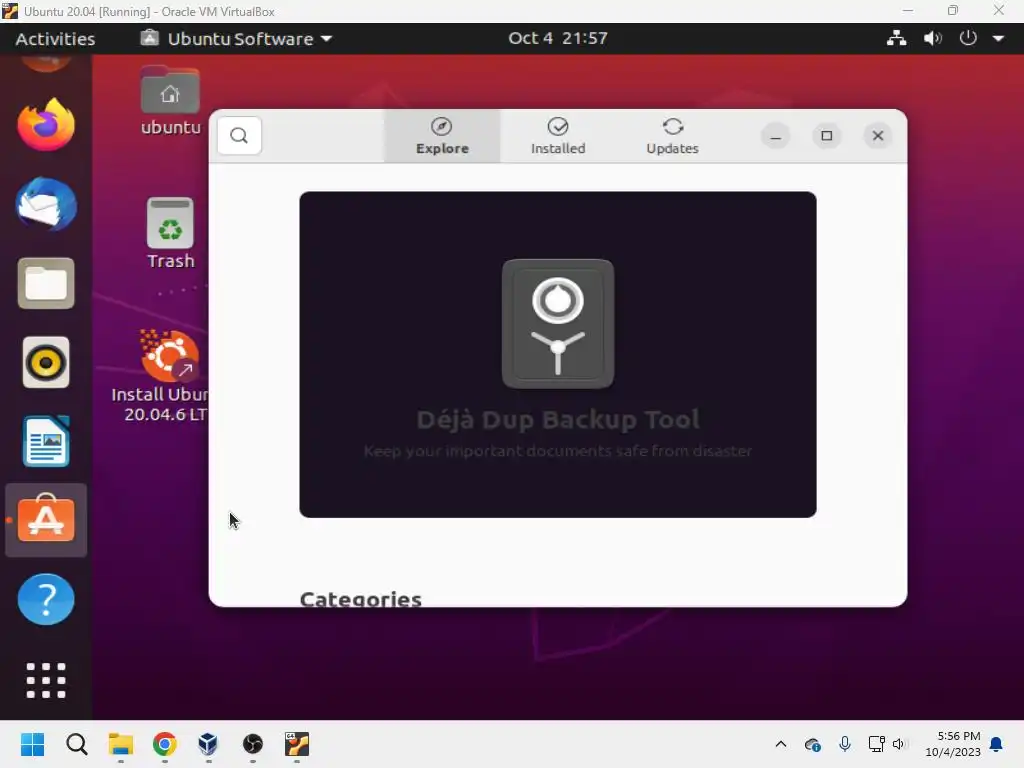
Task: Show hidden tray icons chevron
Action: tap(780, 744)
